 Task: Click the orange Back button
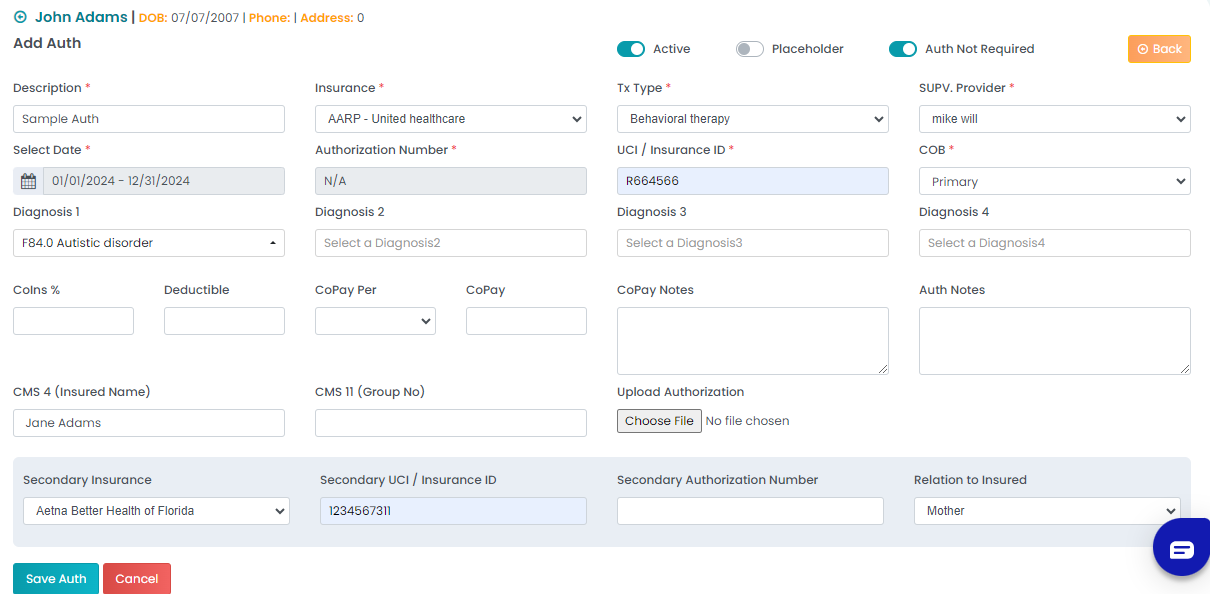[1159, 49]
